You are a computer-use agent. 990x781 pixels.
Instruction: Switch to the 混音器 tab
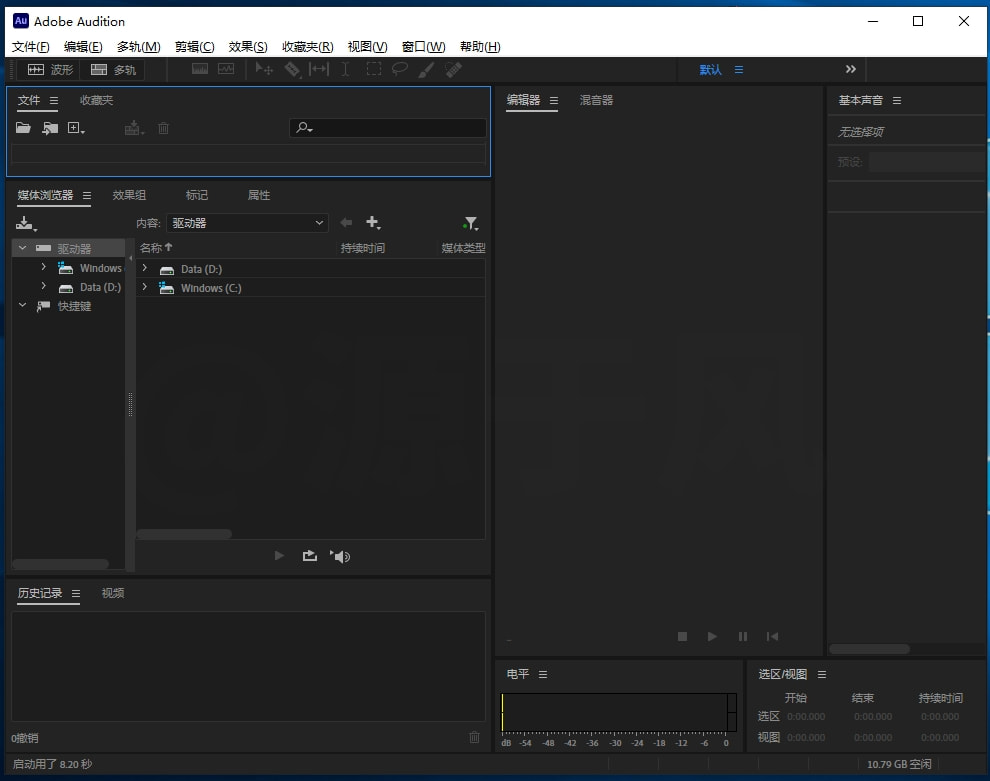tap(596, 100)
